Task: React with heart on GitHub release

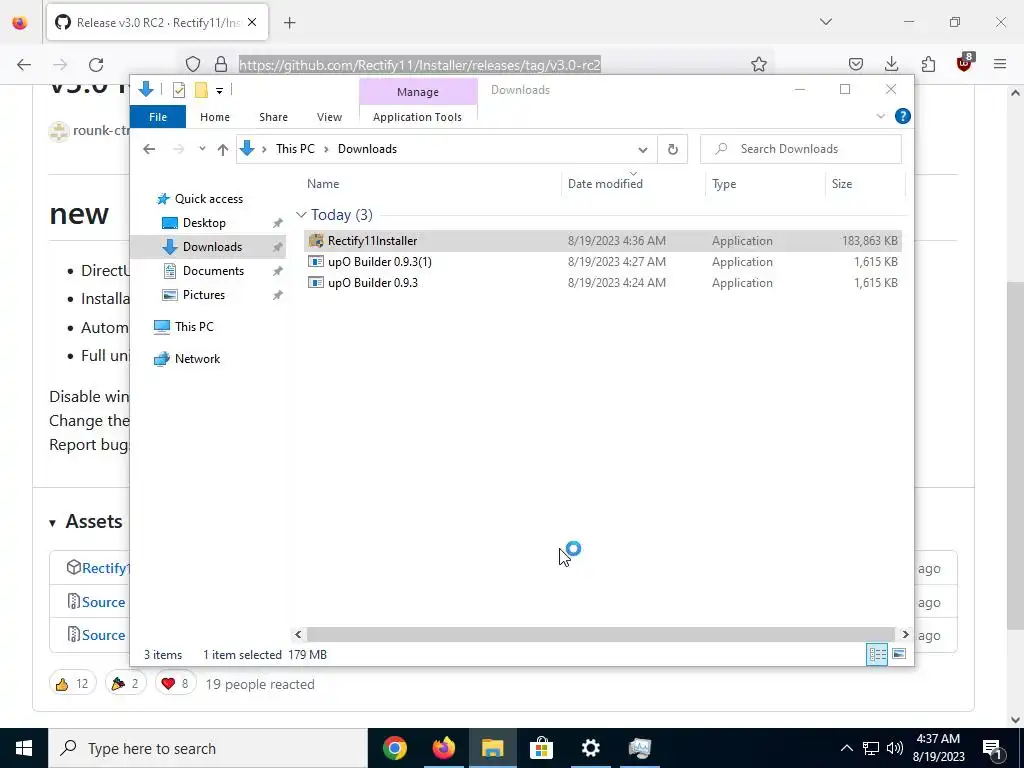Action: click(175, 684)
